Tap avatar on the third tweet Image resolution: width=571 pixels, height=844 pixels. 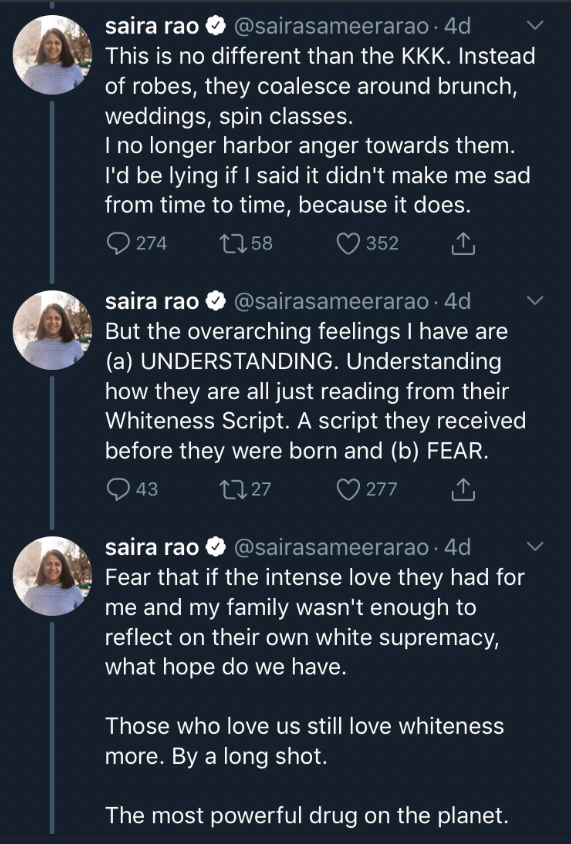point(53,576)
